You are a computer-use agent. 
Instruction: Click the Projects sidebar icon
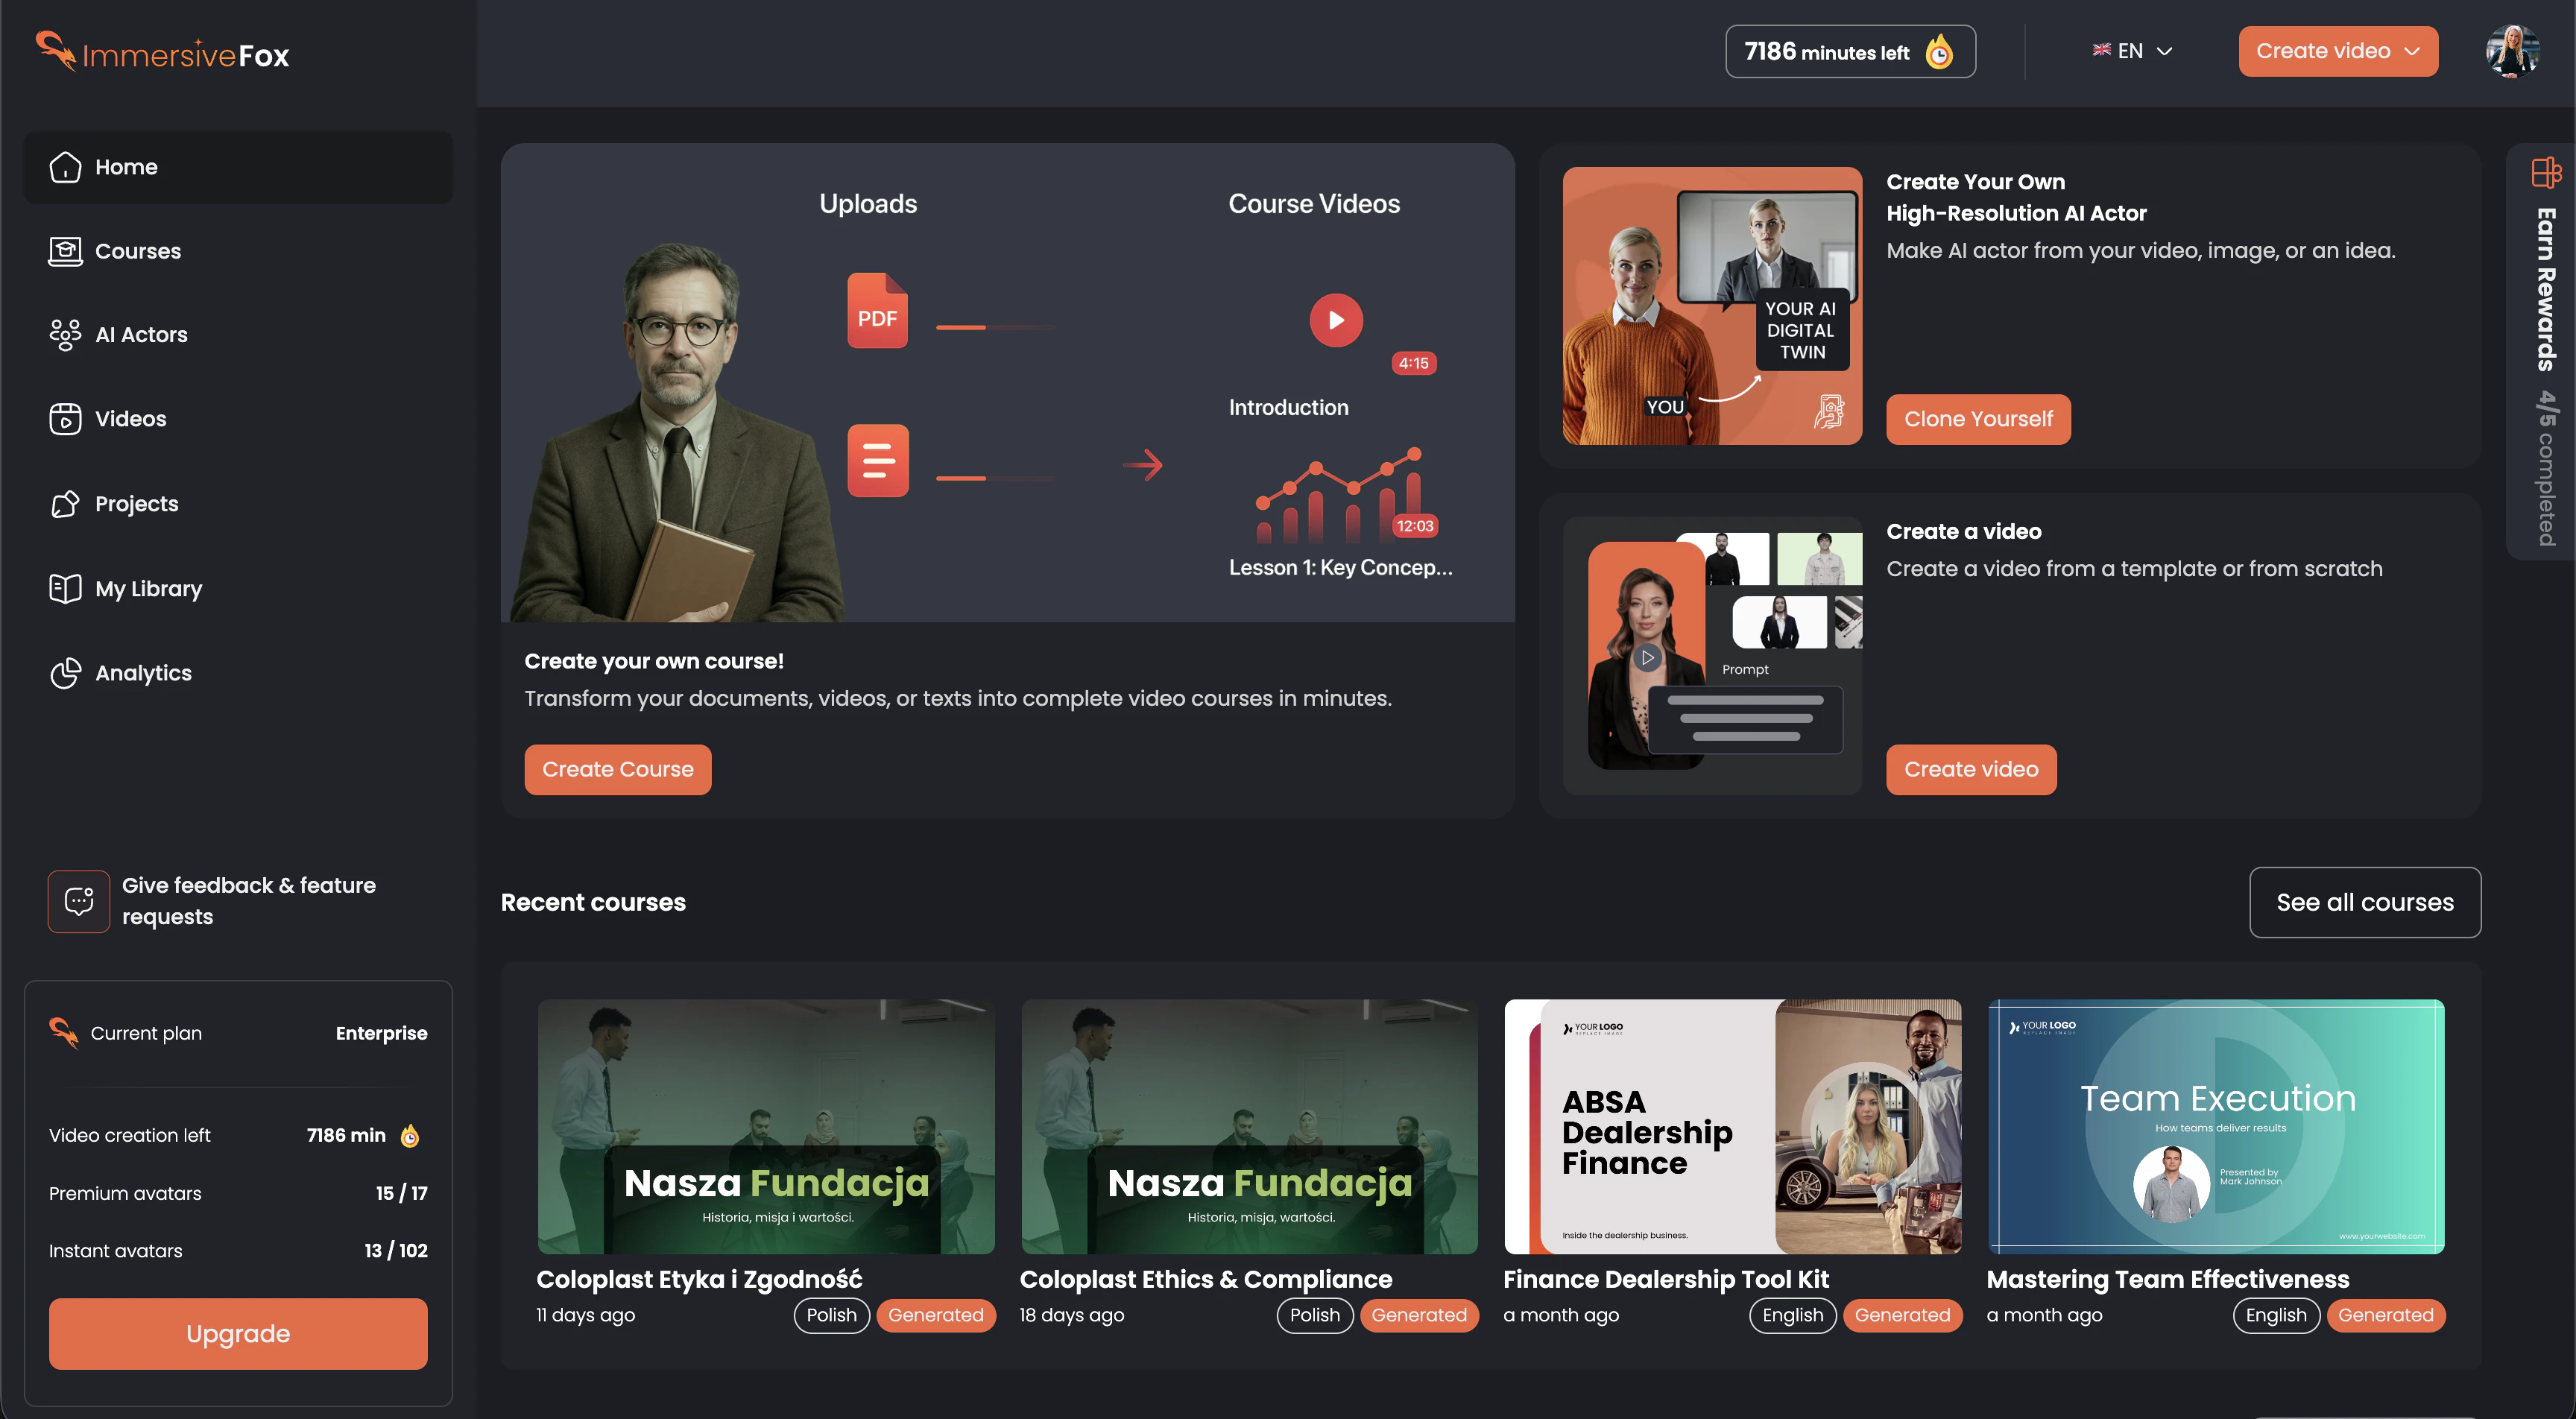coord(65,504)
